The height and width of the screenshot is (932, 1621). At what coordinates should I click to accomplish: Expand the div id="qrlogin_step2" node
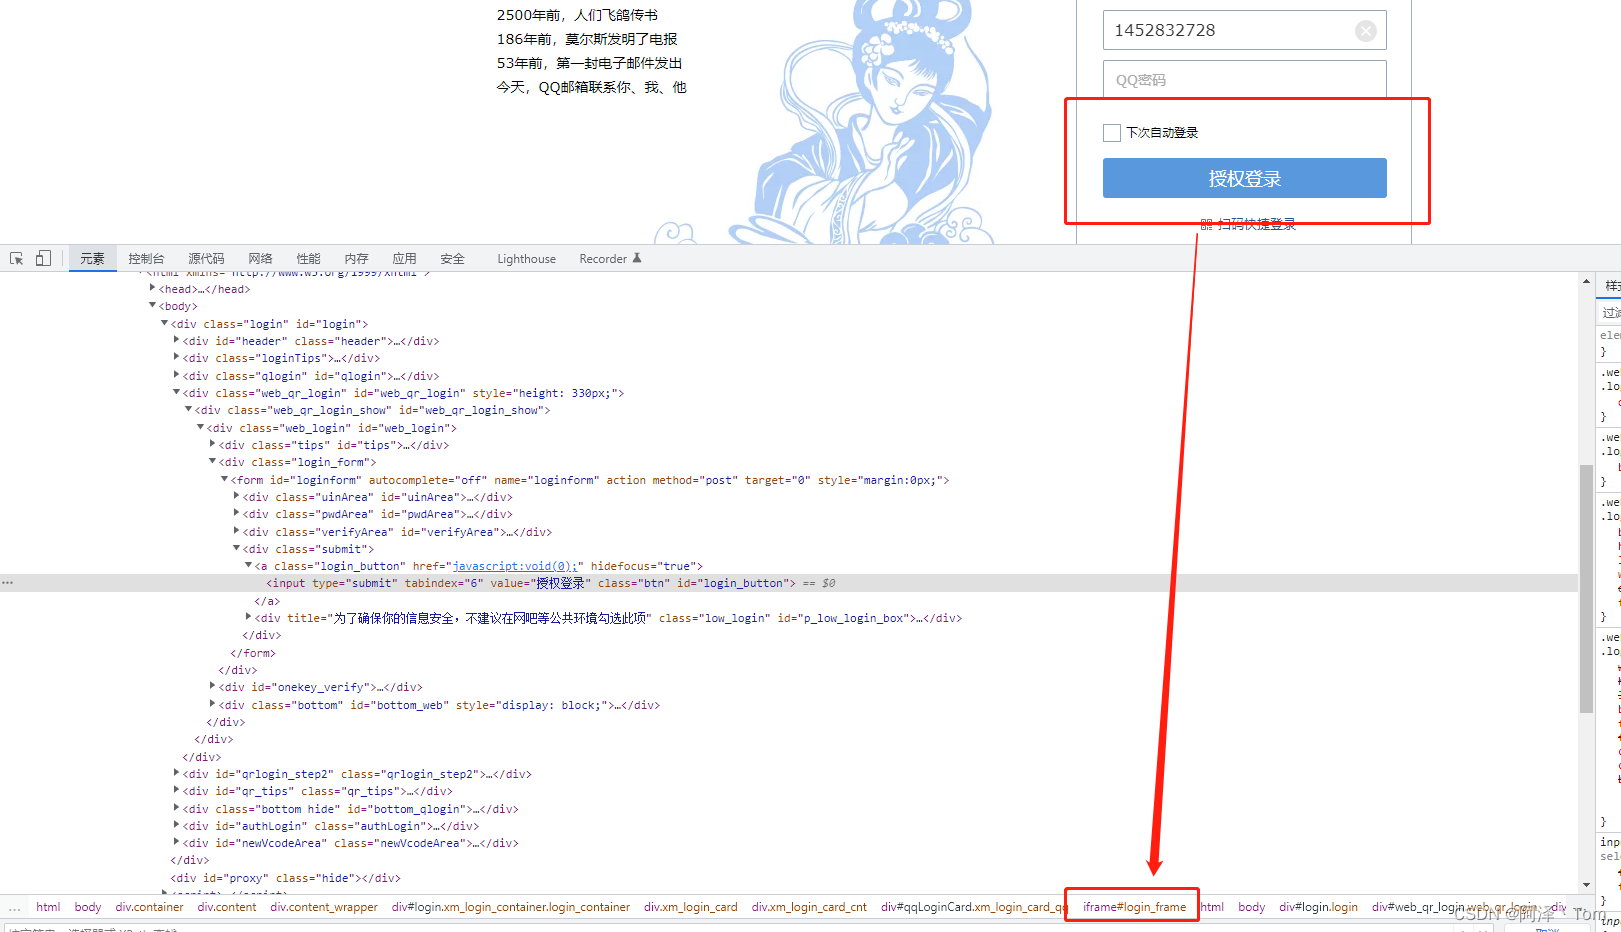176,773
